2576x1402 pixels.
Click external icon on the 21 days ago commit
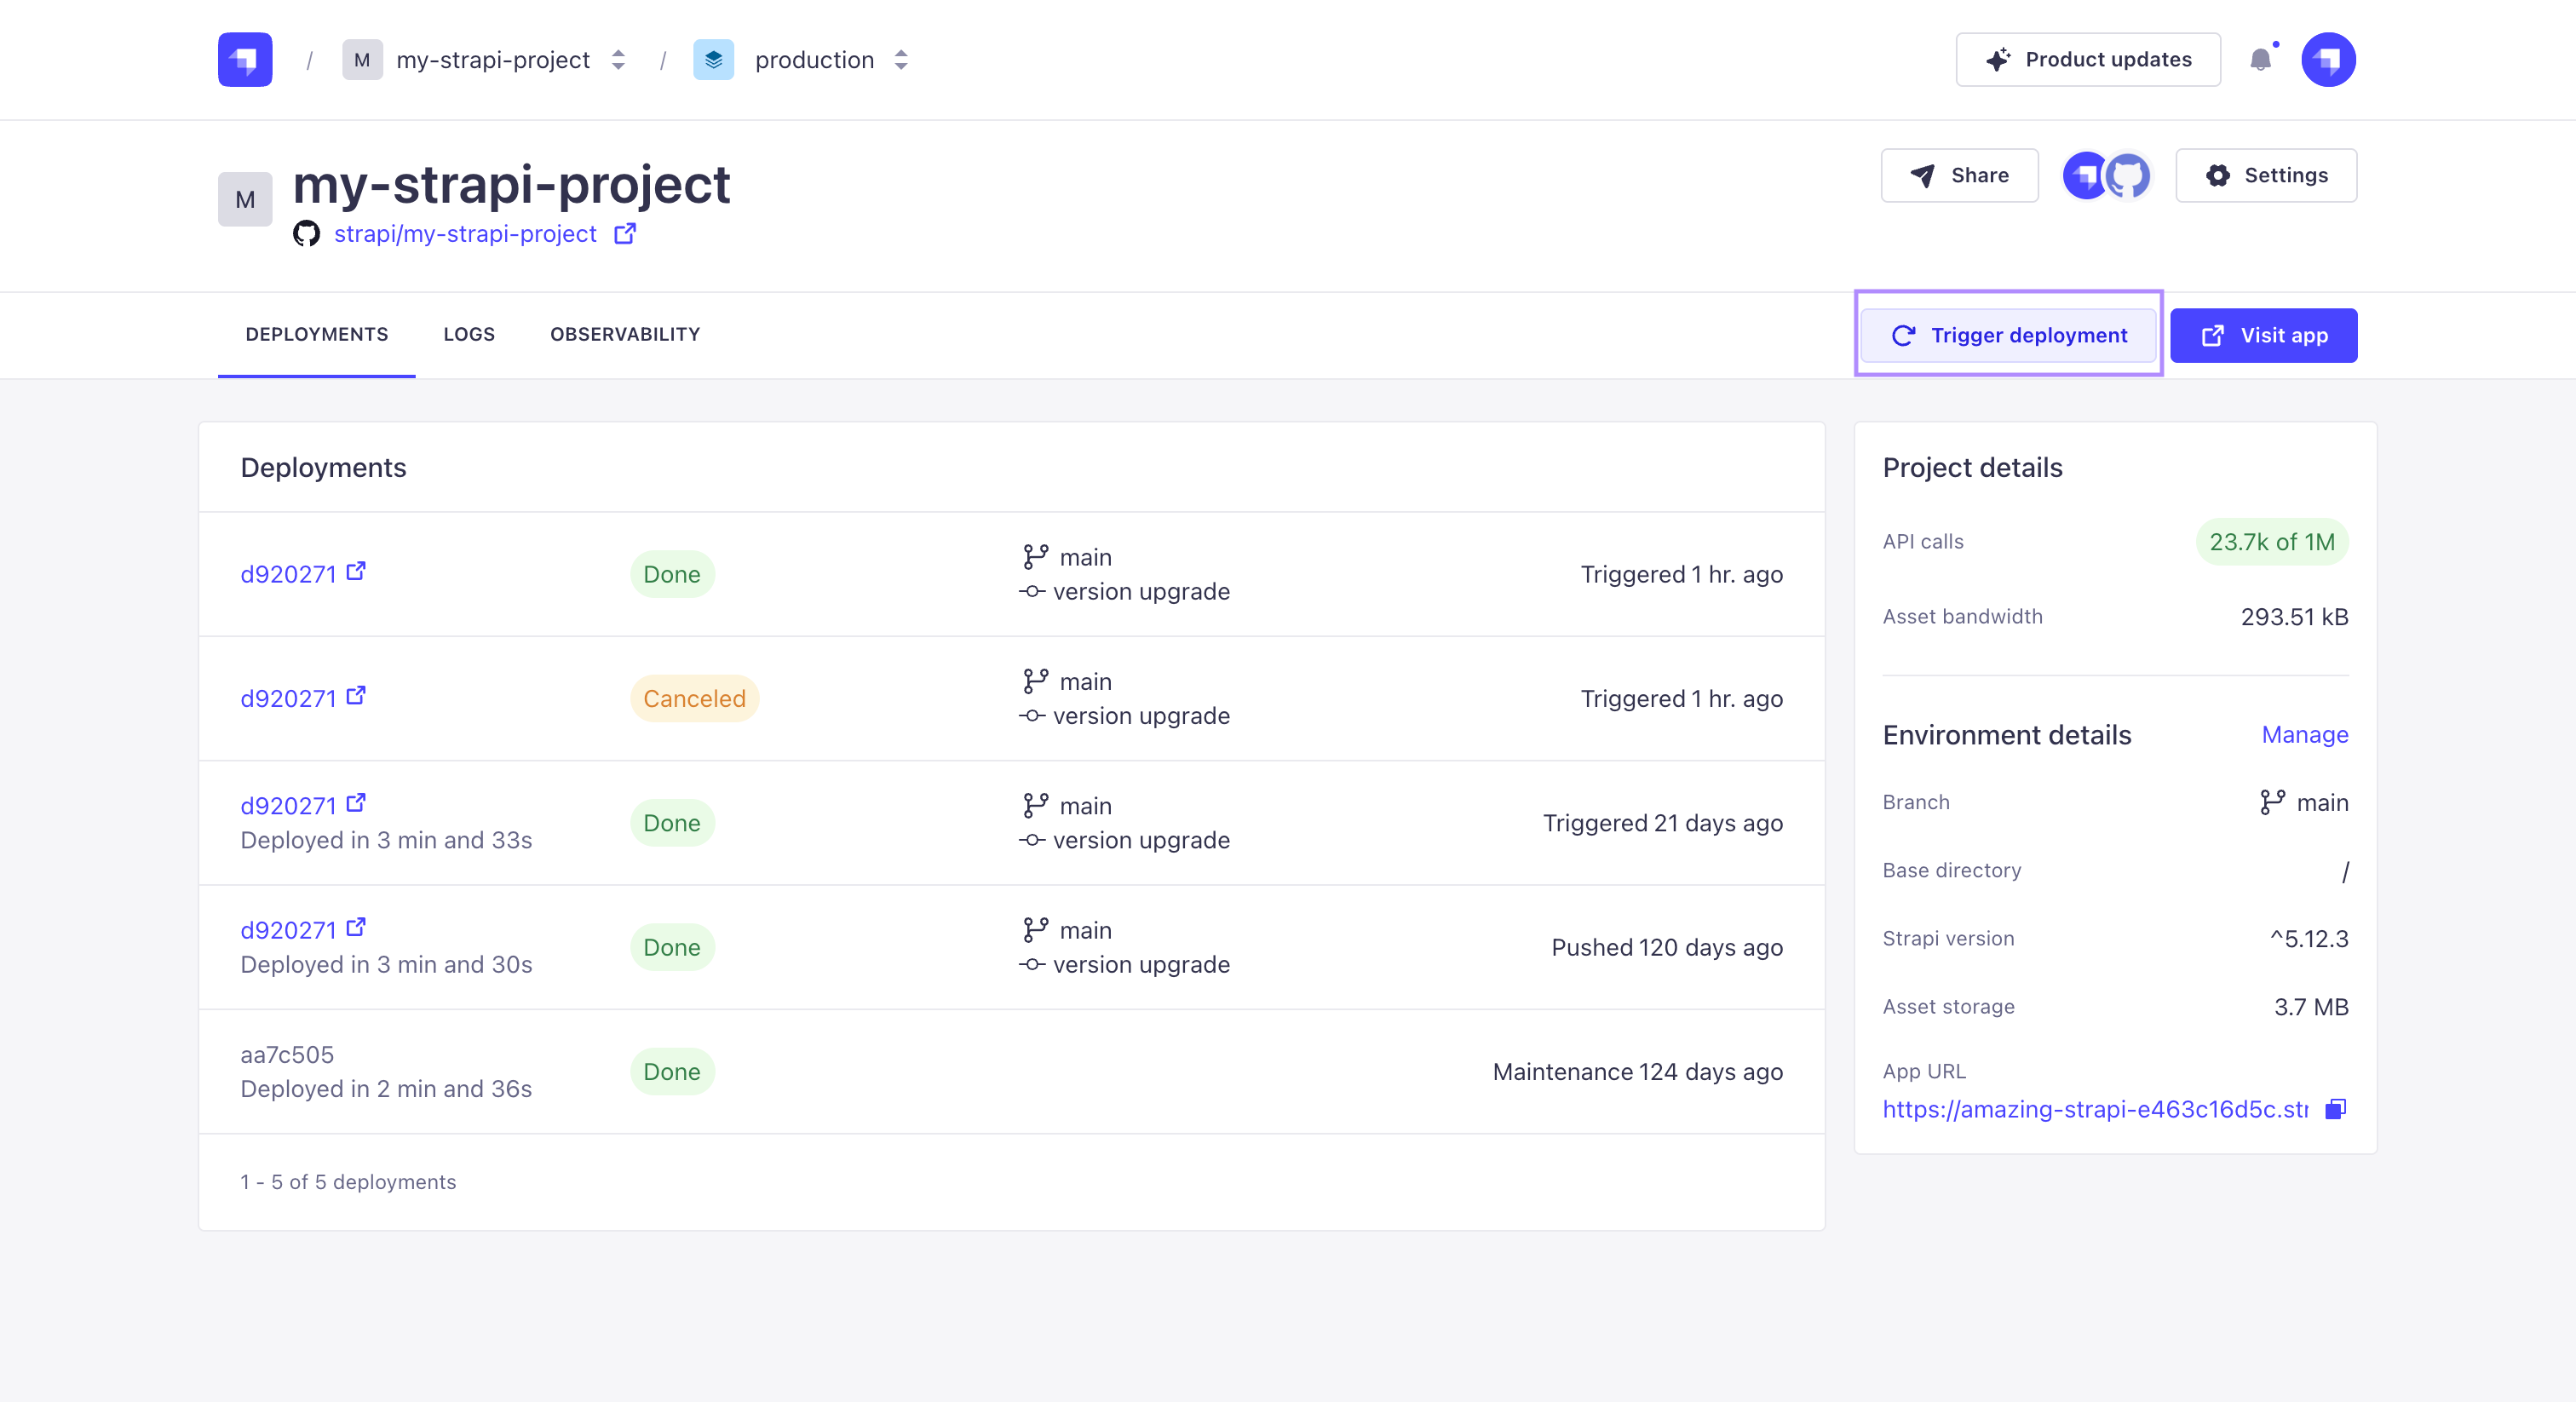coord(356,803)
